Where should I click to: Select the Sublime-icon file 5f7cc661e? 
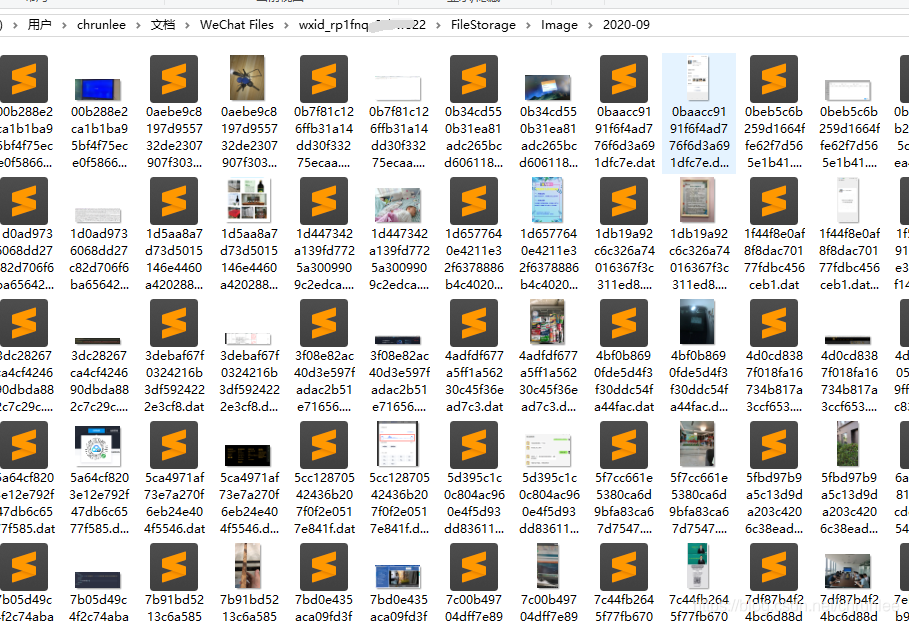click(624, 445)
